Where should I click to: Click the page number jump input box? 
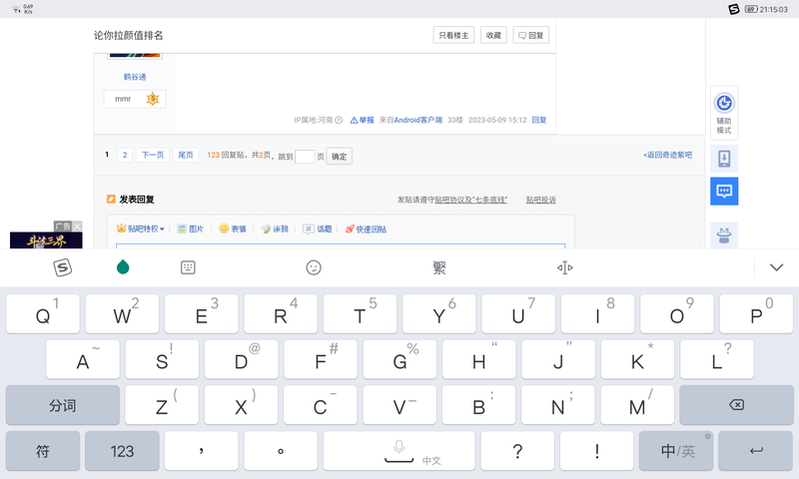[x=305, y=156]
